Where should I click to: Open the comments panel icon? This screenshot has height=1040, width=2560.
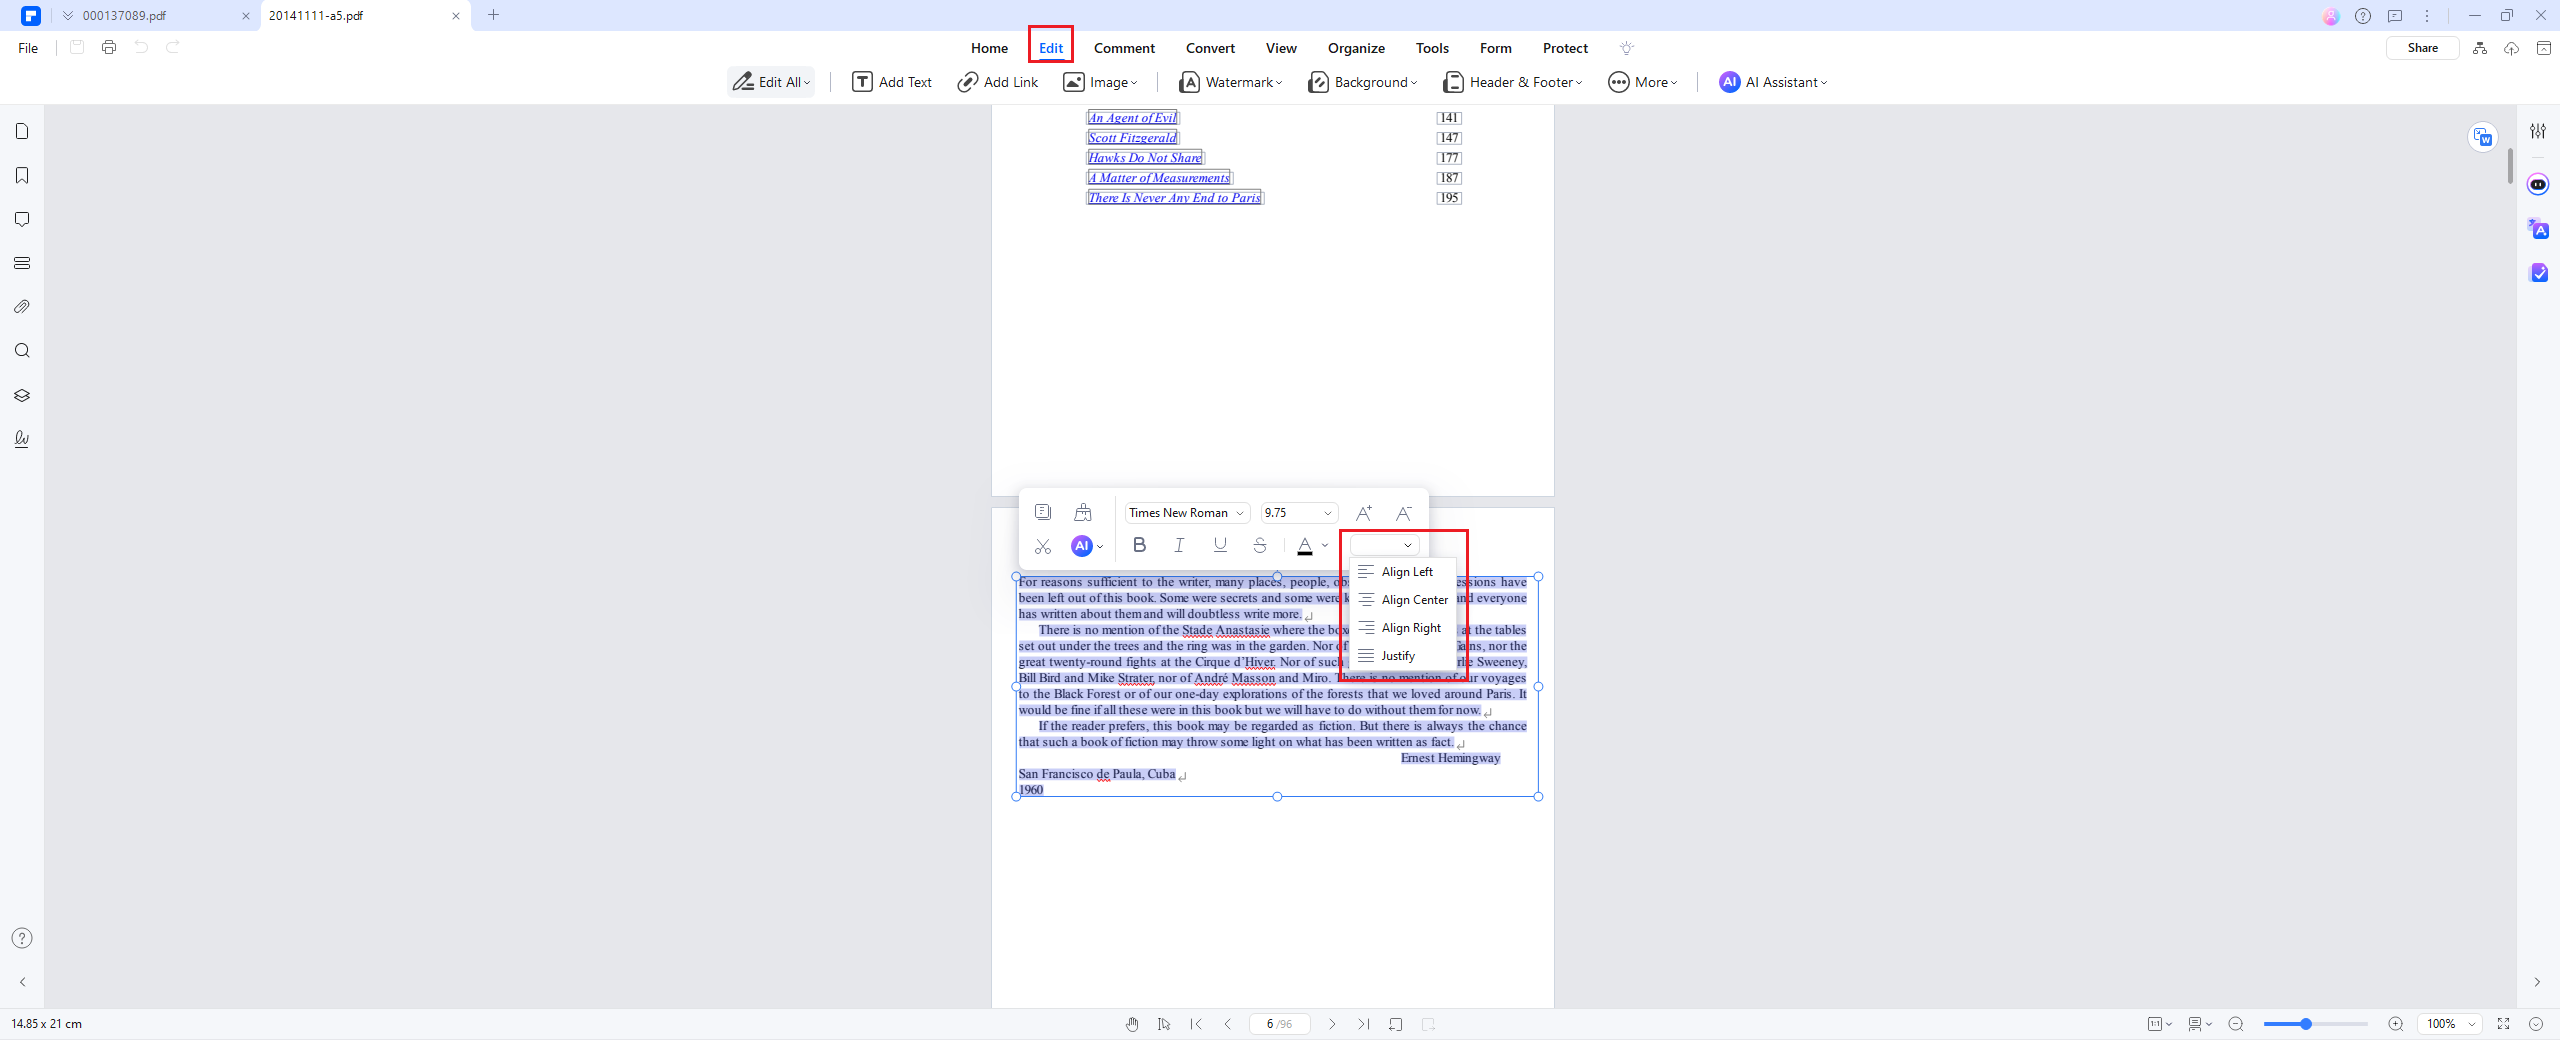[22, 219]
